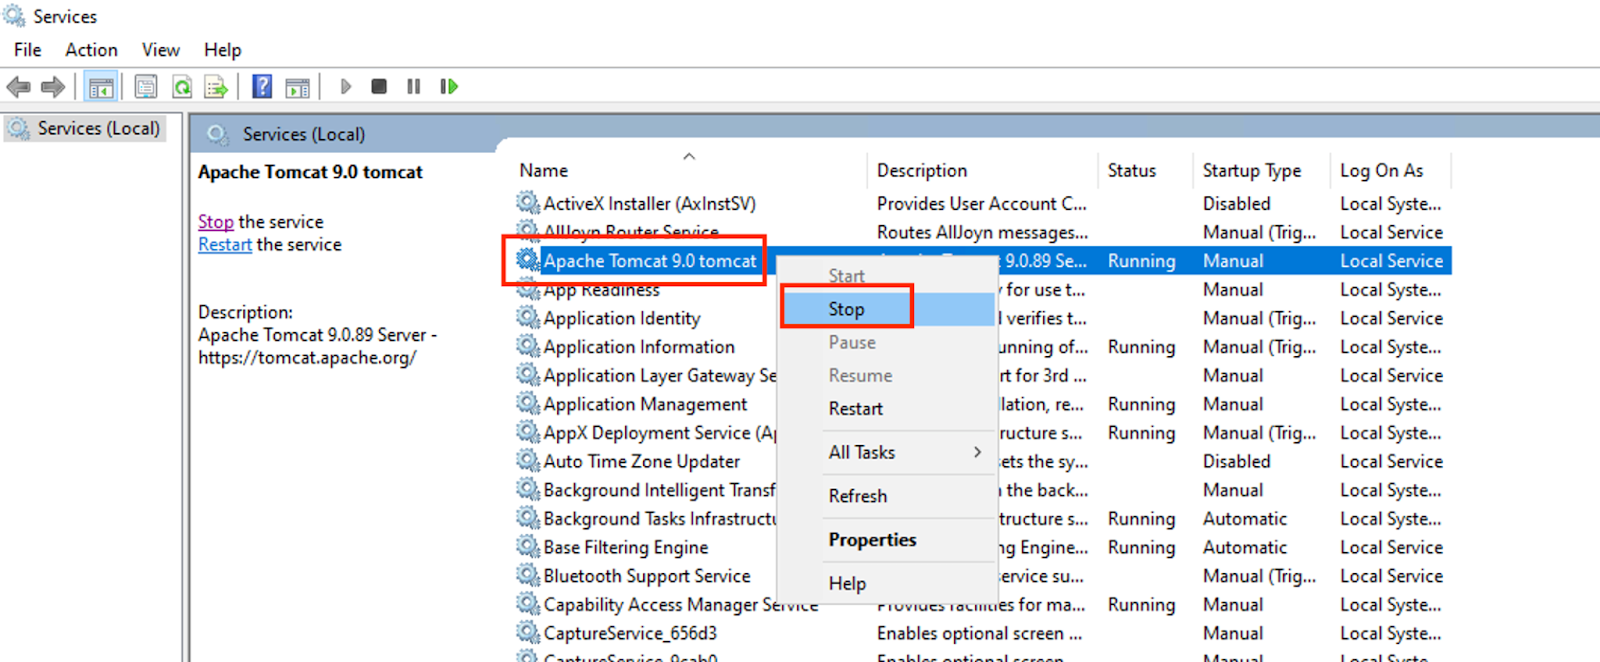Click the green Refresh toolbar icon
Image resolution: width=1600 pixels, height=662 pixels.
[182, 87]
